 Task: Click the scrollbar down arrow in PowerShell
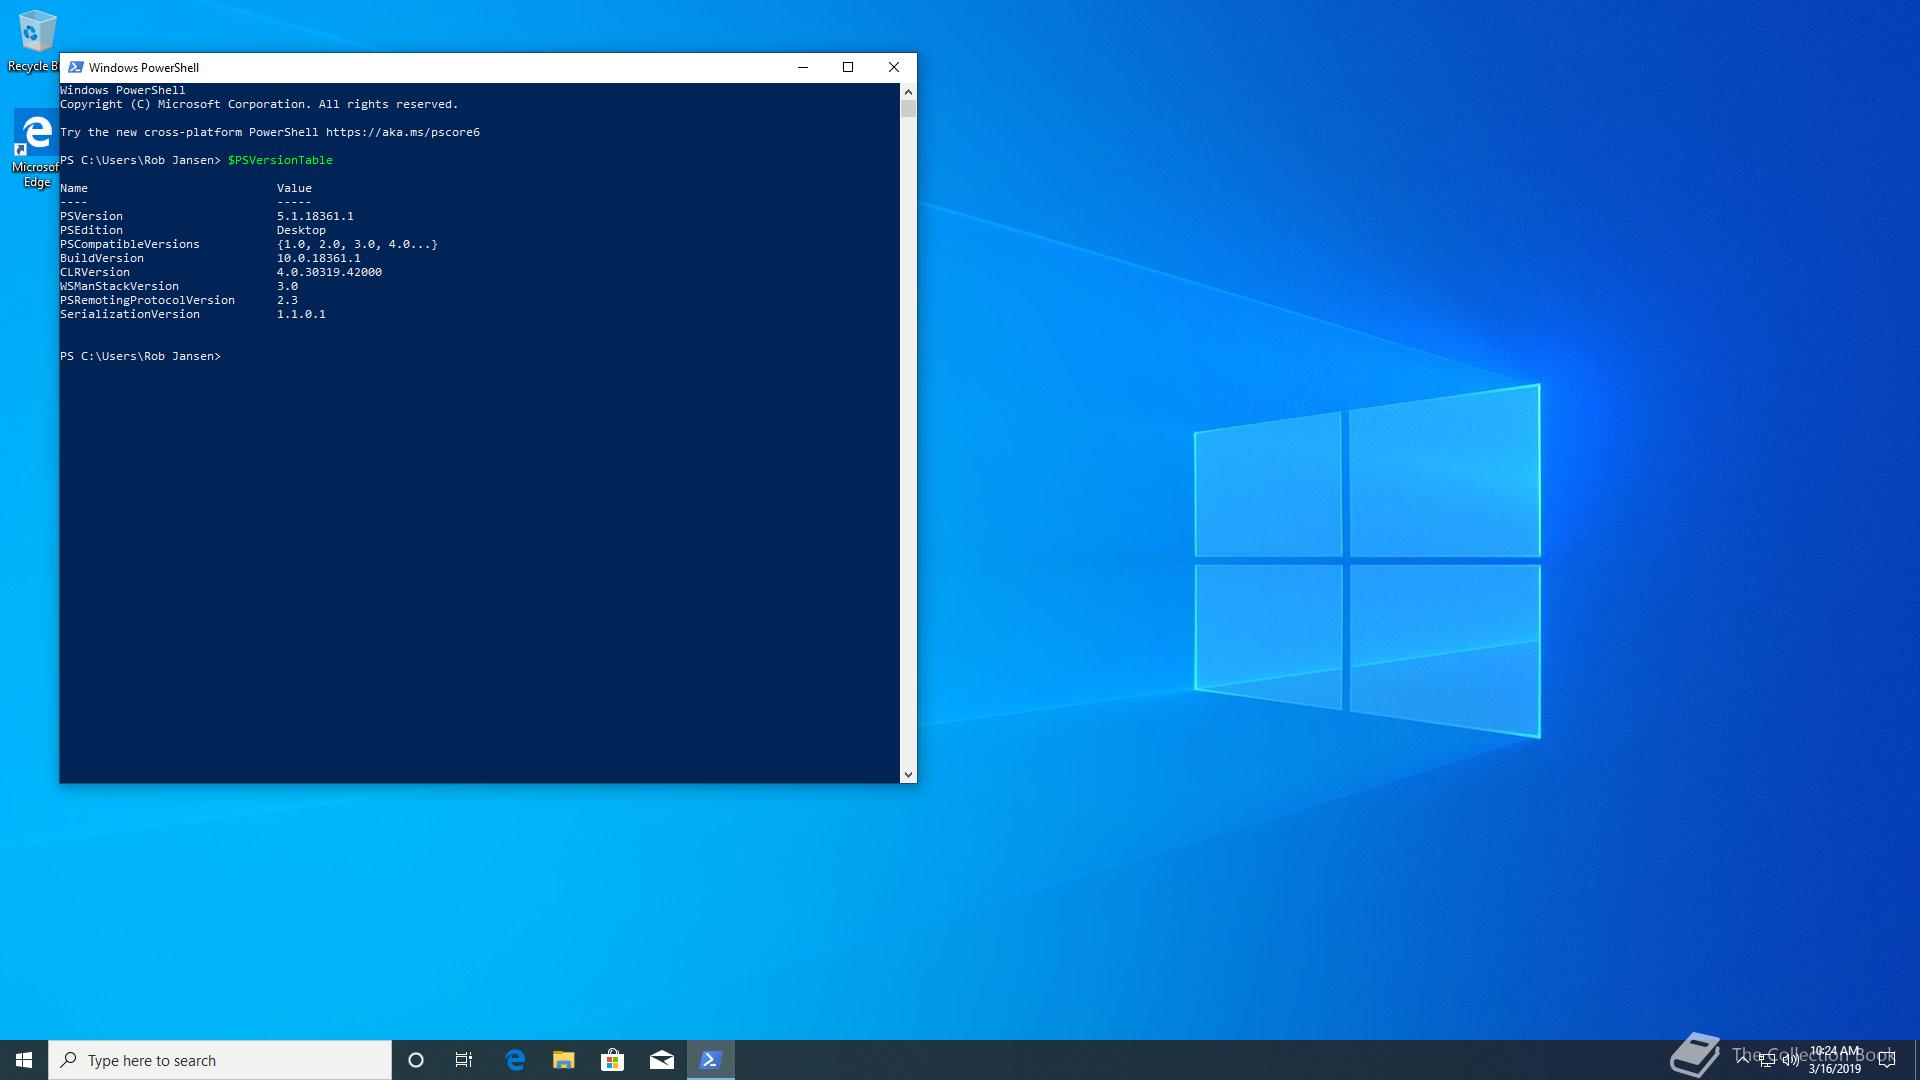coord(908,774)
